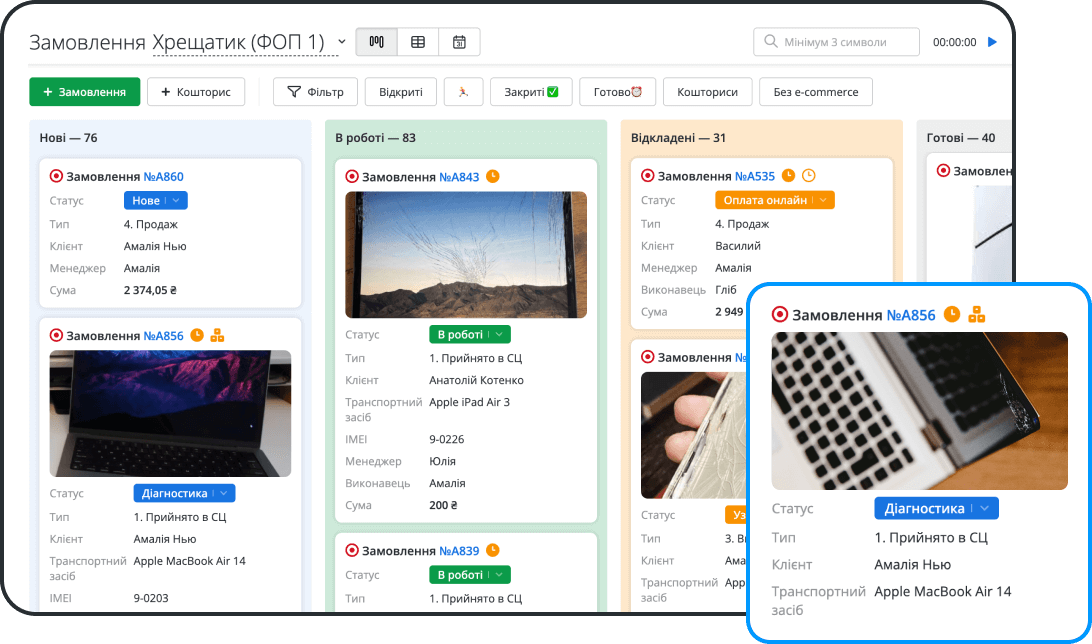Open the Кошториси filter tab
This screenshot has height=644, width=1092.
pos(707,92)
